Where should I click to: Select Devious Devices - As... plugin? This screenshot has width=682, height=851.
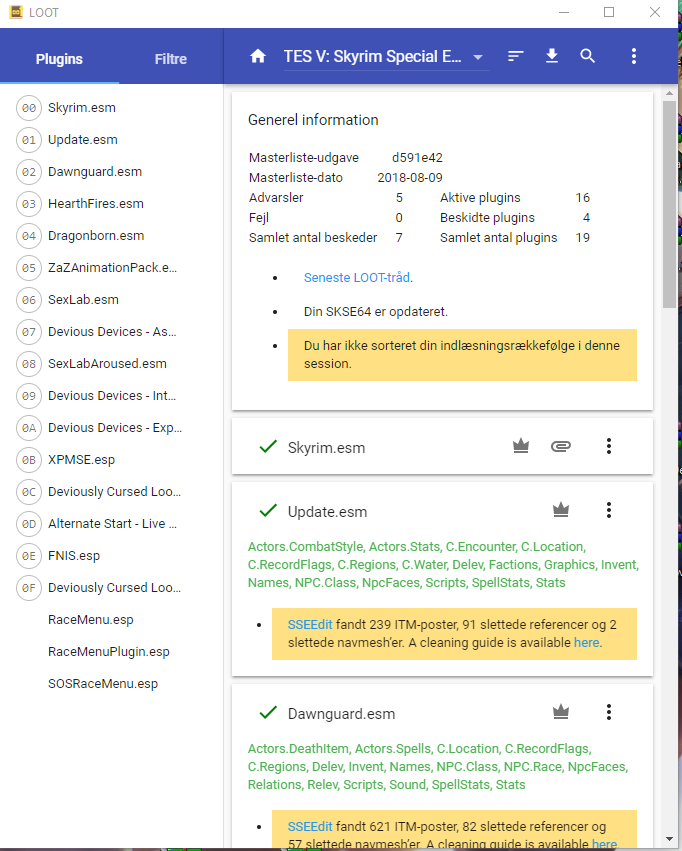pyautogui.click(x=111, y=332)
